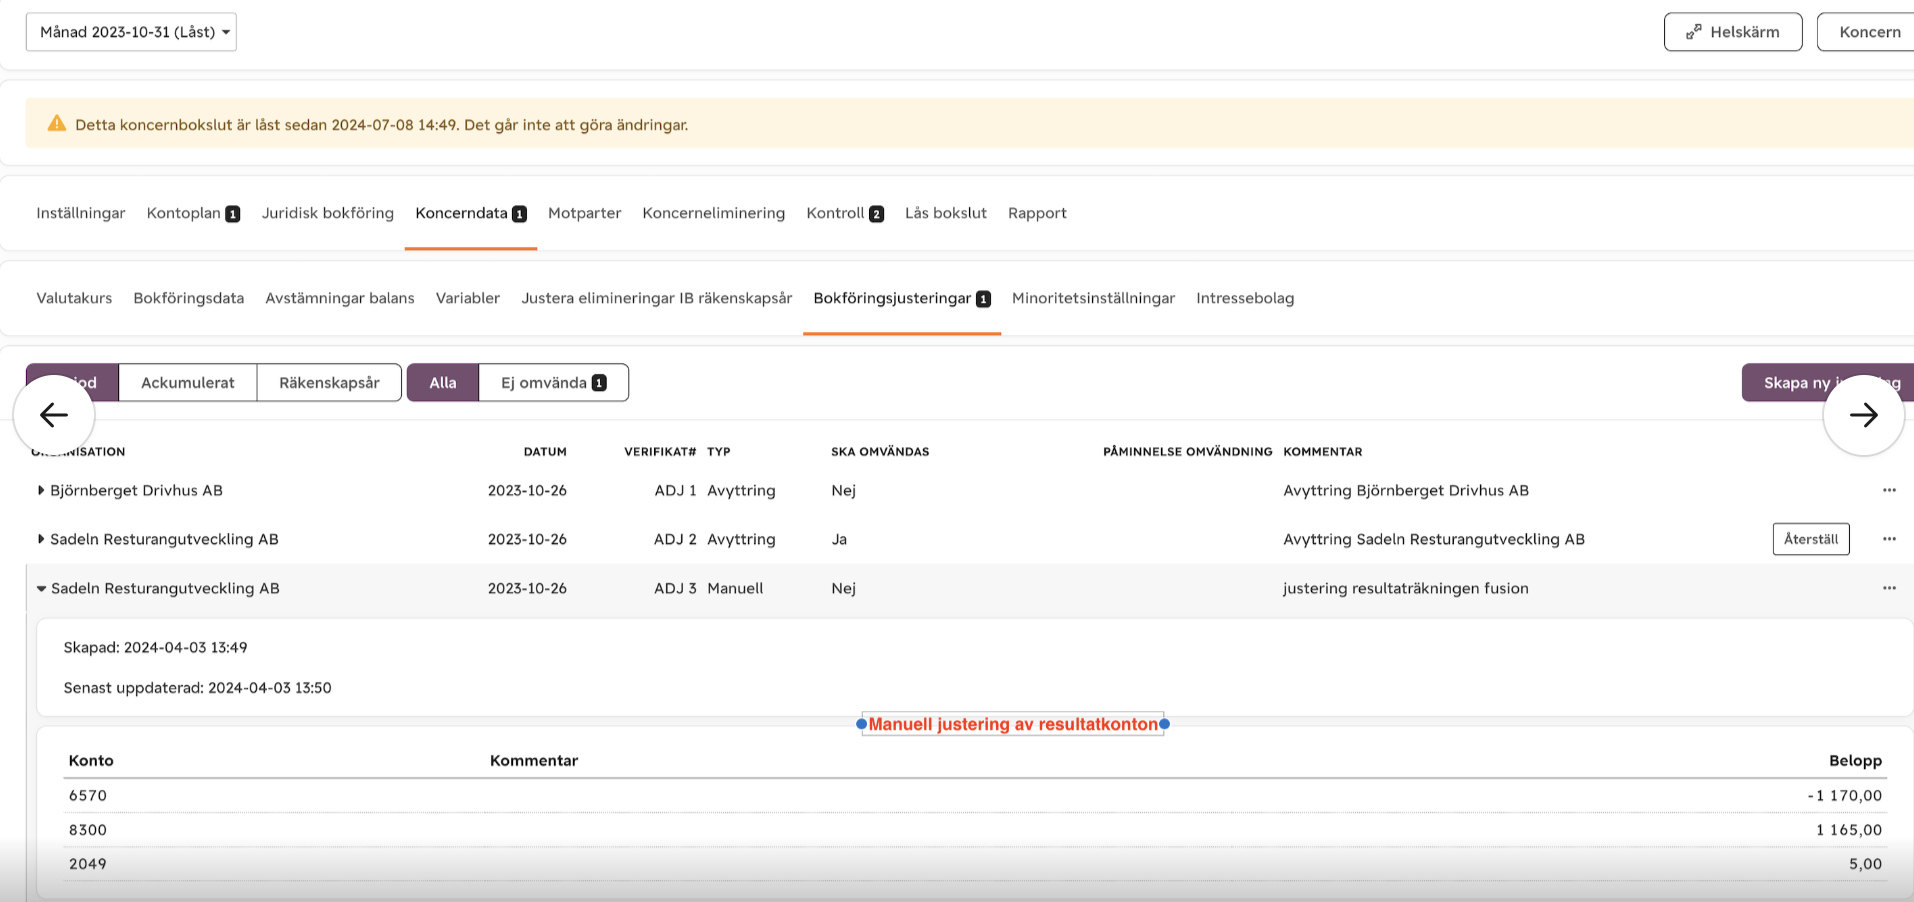Screen dimensions: 1914x902
Task: Click the KOMMENTAR column header
Action: [1323, 452]
